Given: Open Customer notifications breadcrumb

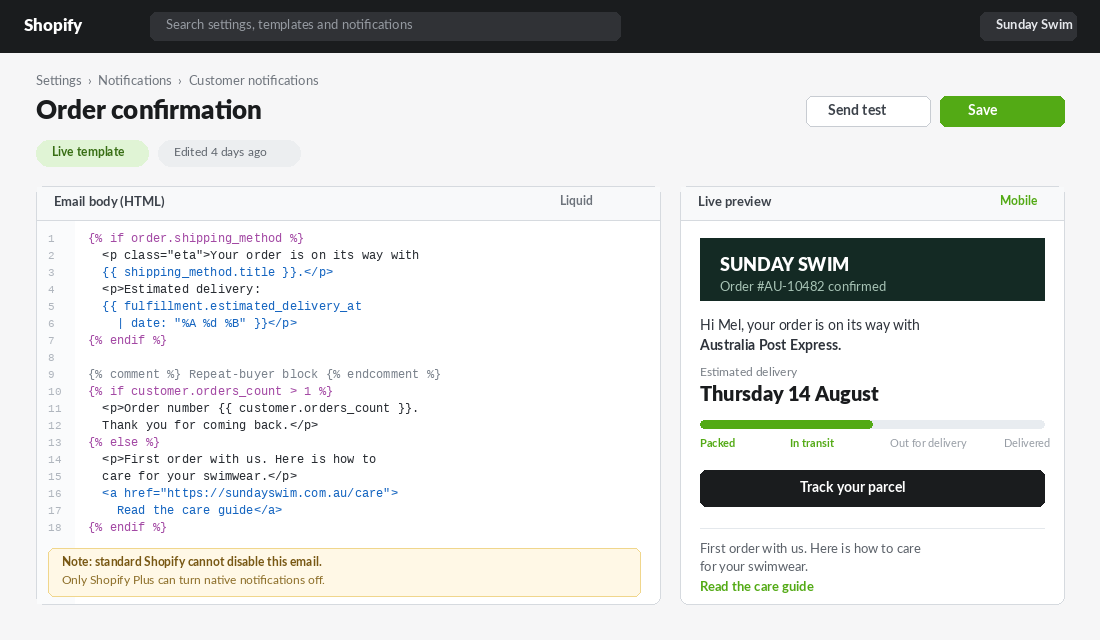Looking at the screenshot, I should click(x=253, y=81).
